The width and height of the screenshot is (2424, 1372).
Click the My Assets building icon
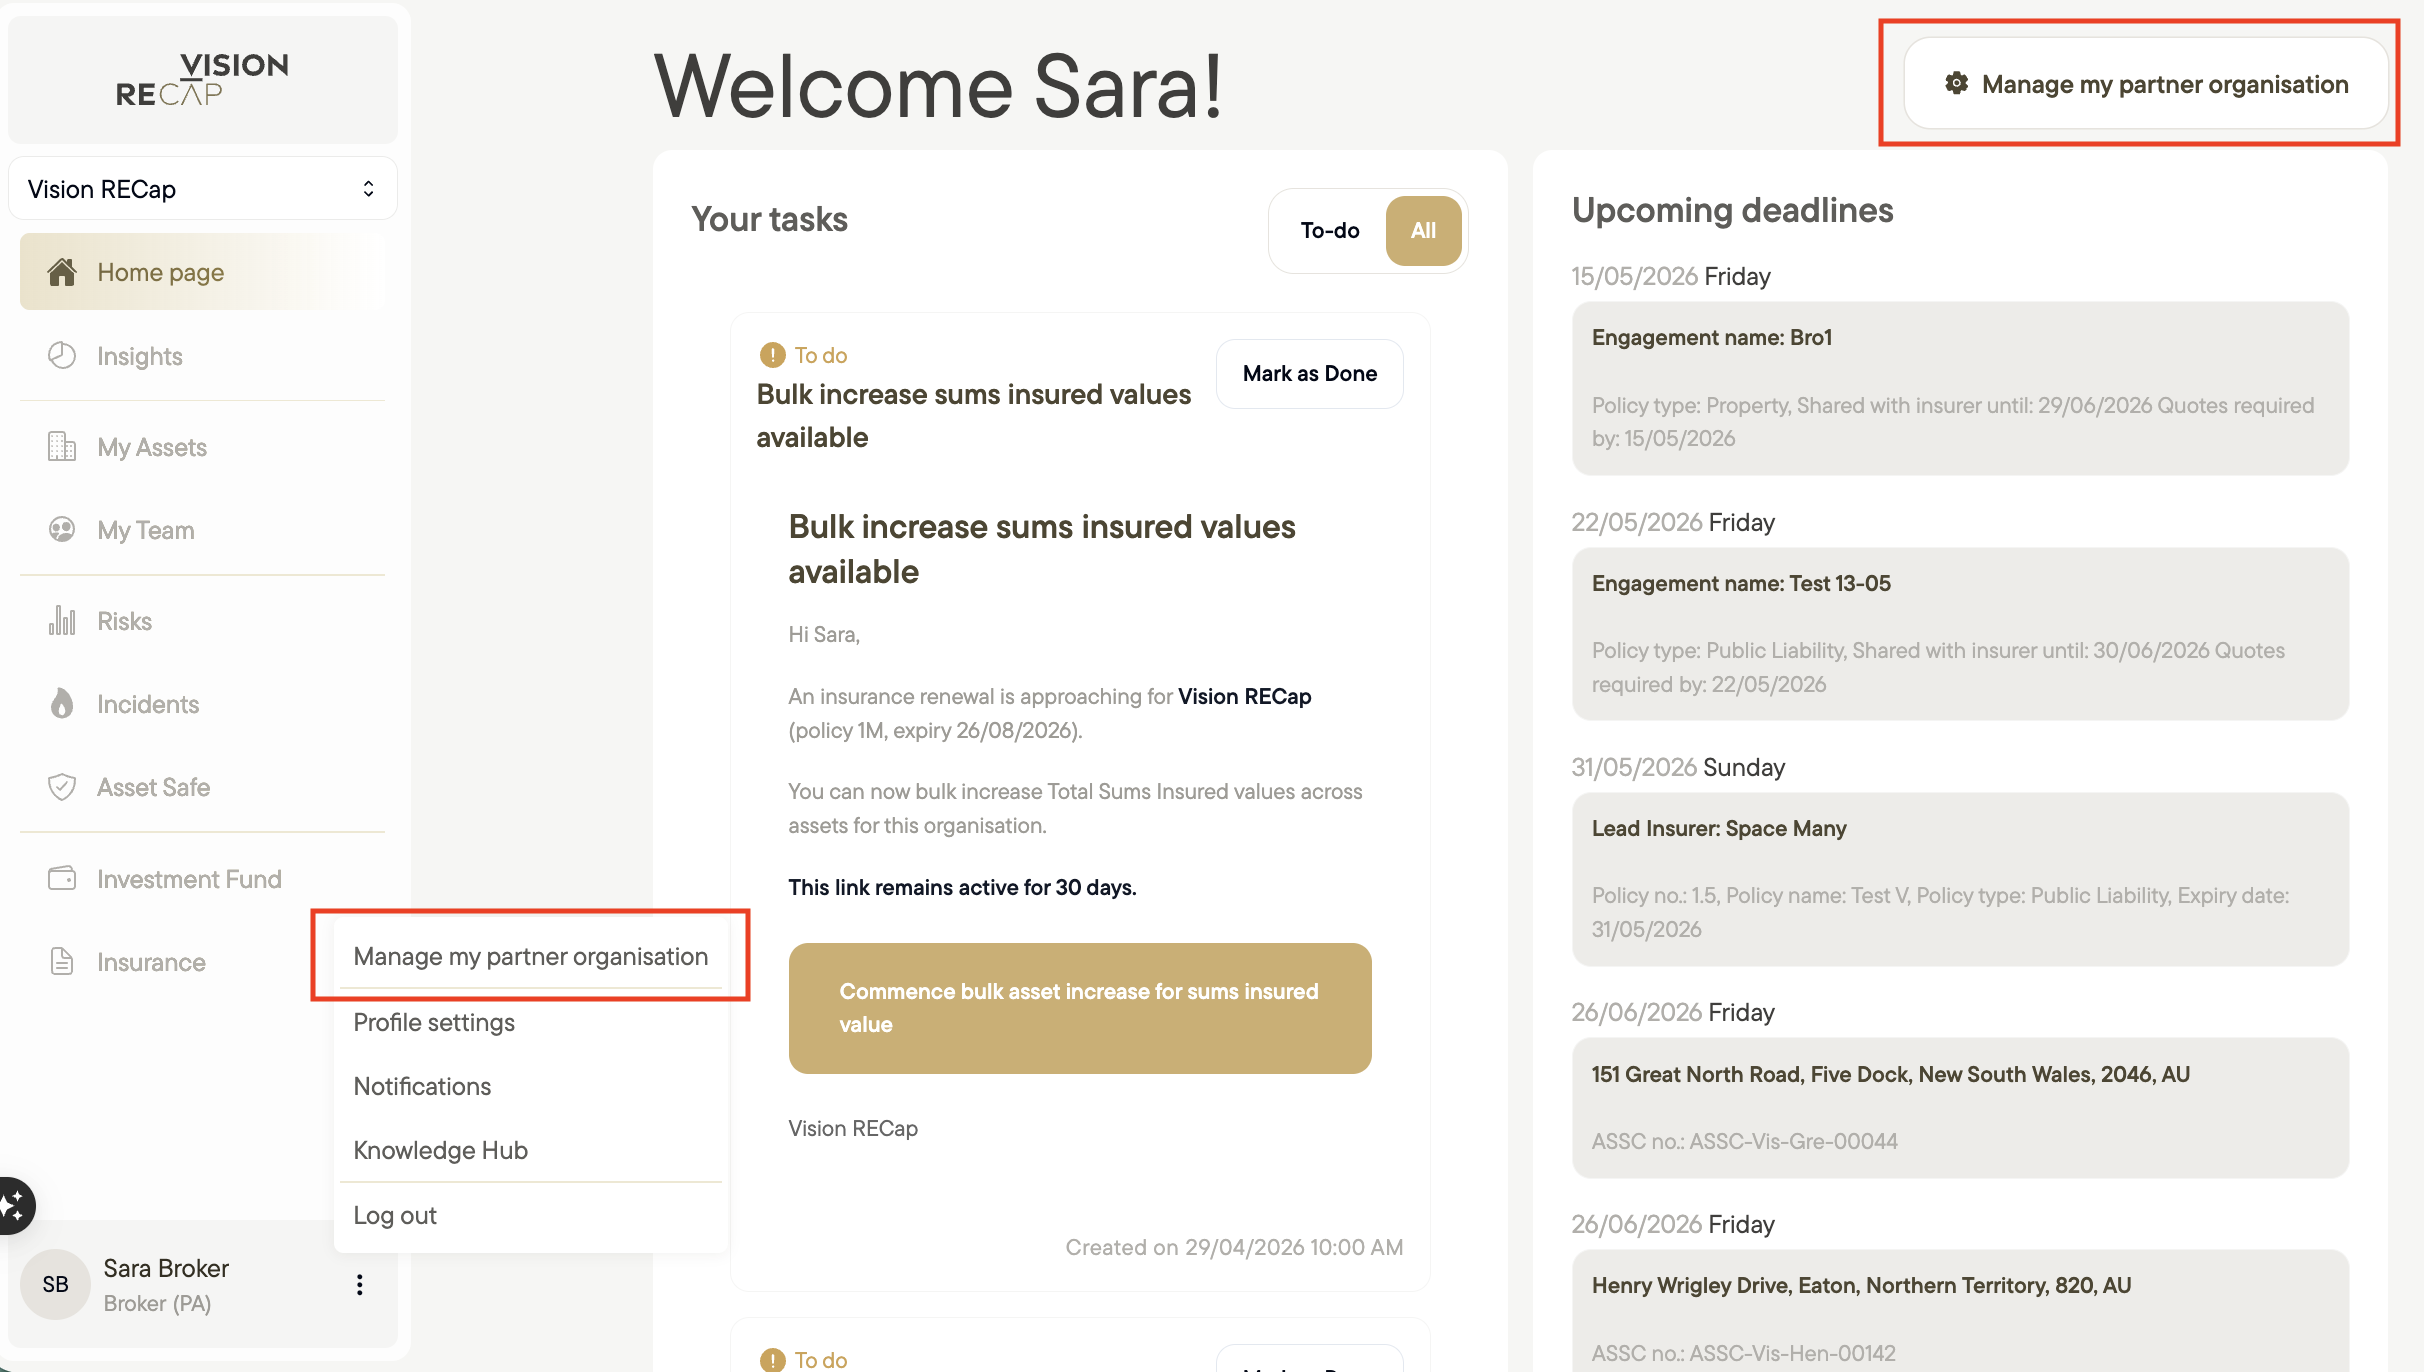[x=62, y=447]
